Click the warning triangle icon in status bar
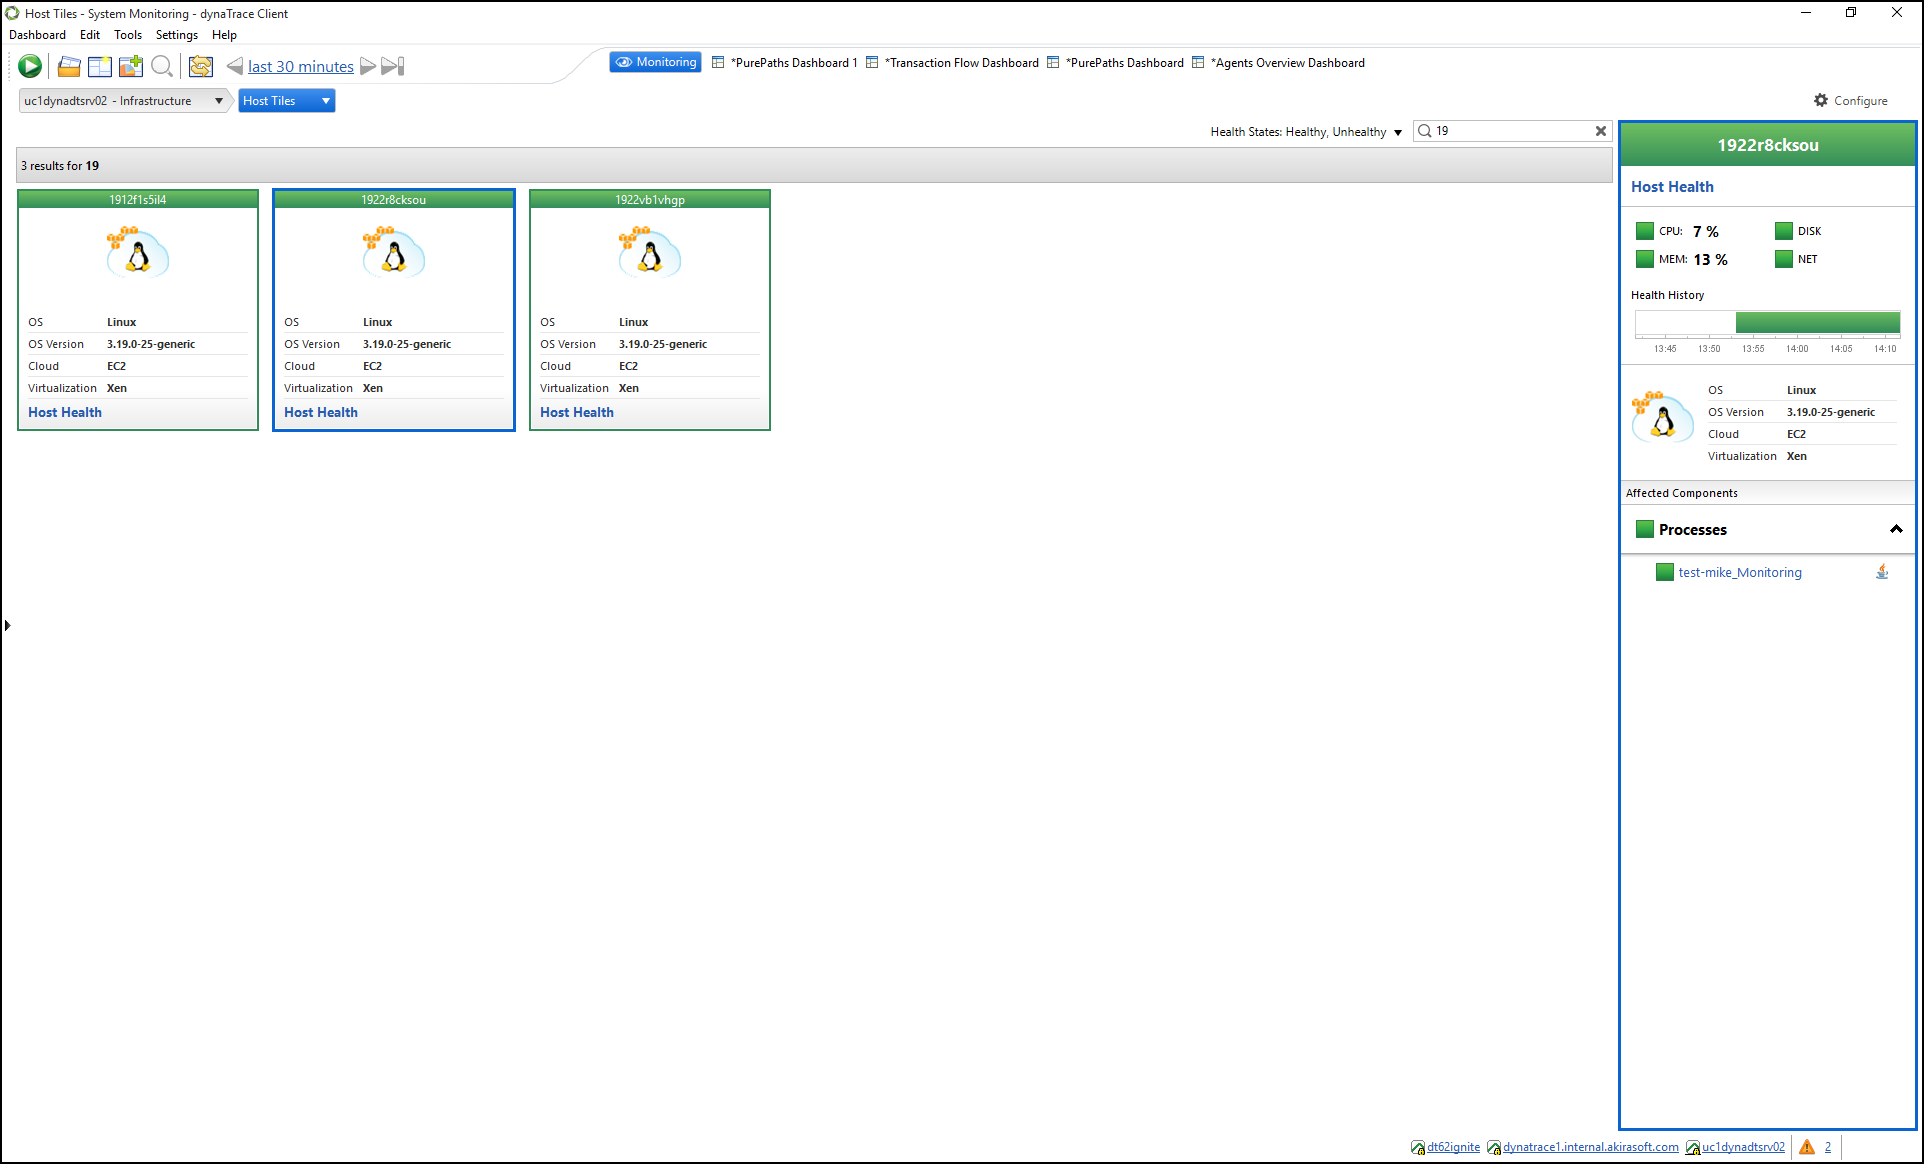 [1807, 1147]
